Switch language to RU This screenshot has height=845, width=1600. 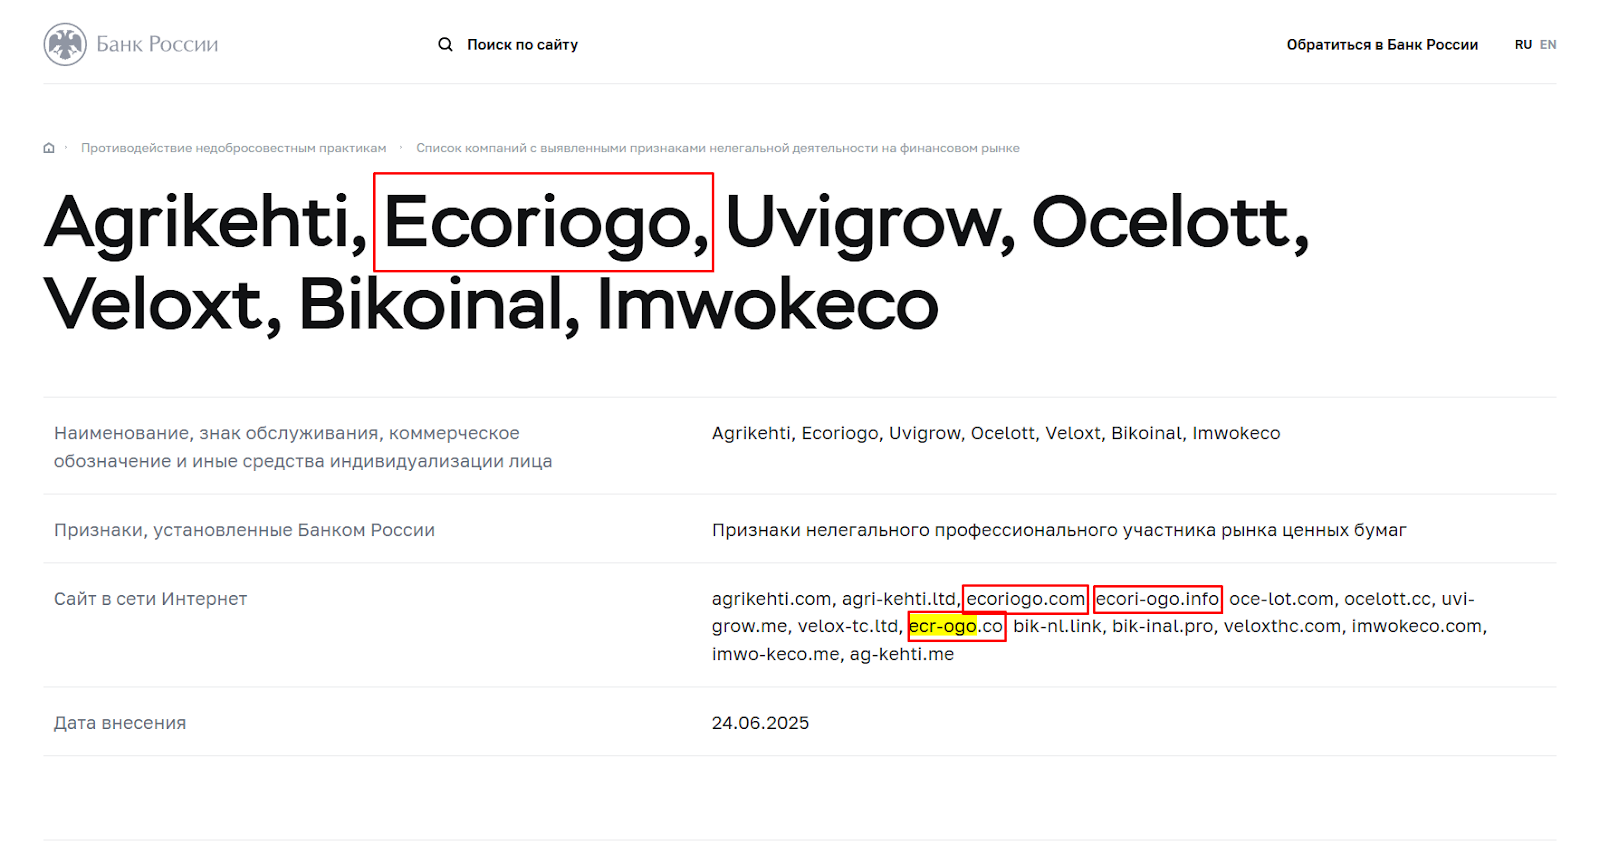tap(1523, 44)
